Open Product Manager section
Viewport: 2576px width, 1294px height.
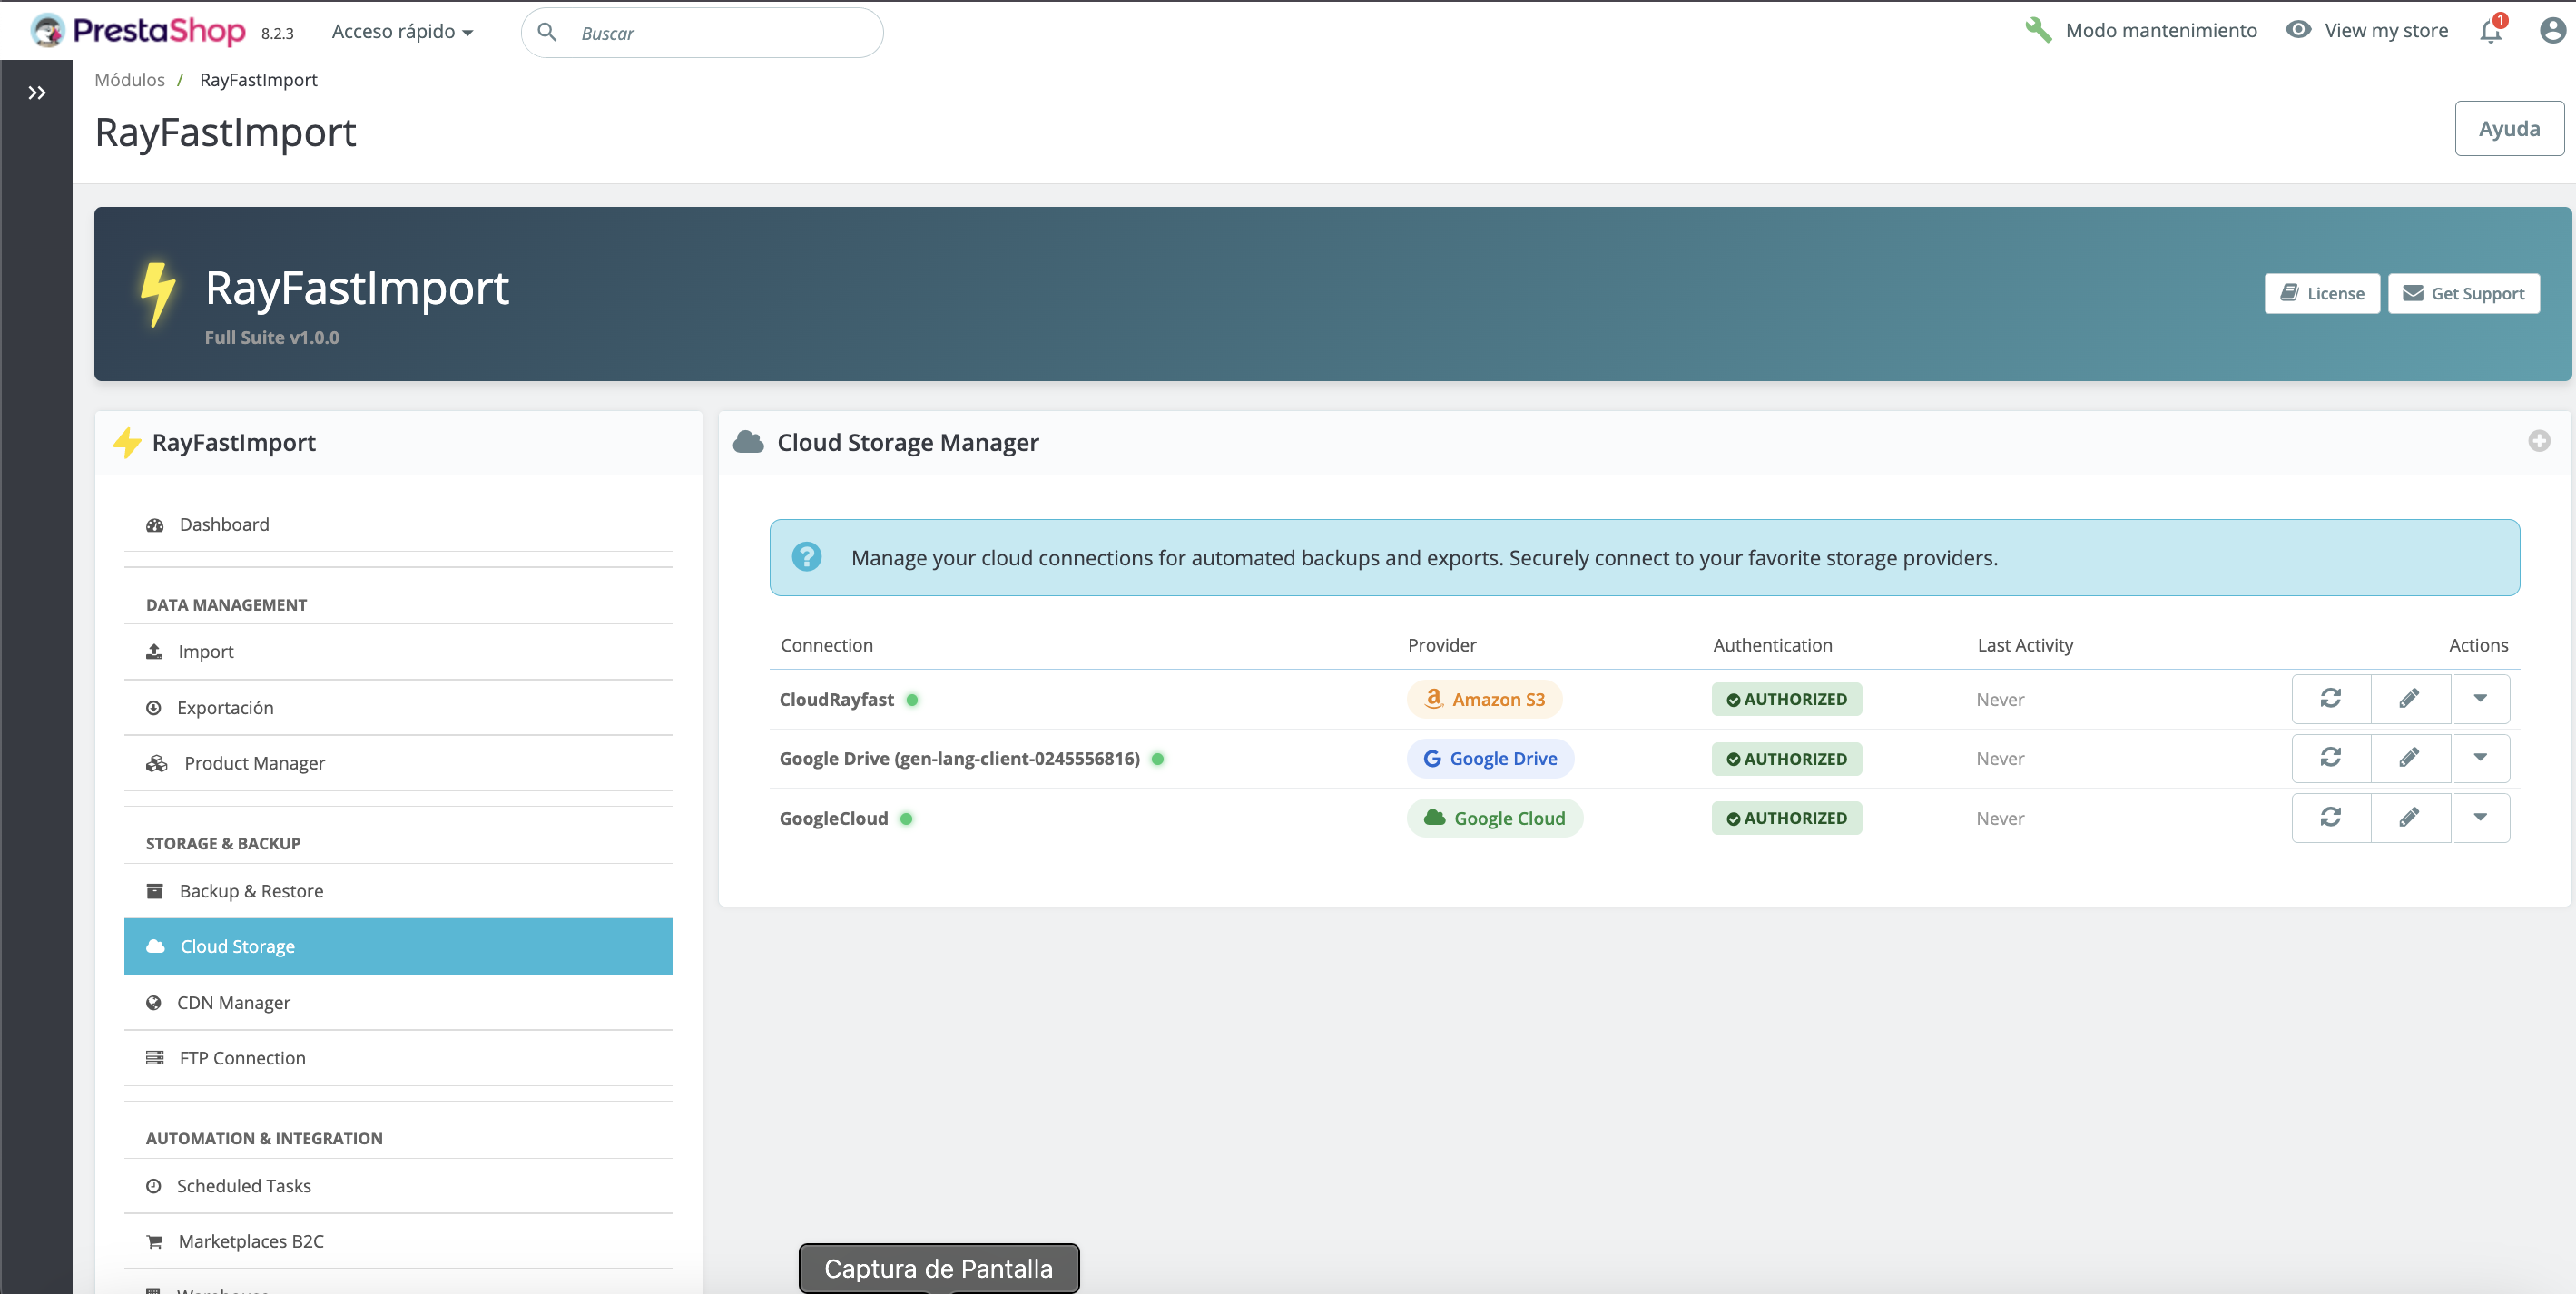[253, 762]
